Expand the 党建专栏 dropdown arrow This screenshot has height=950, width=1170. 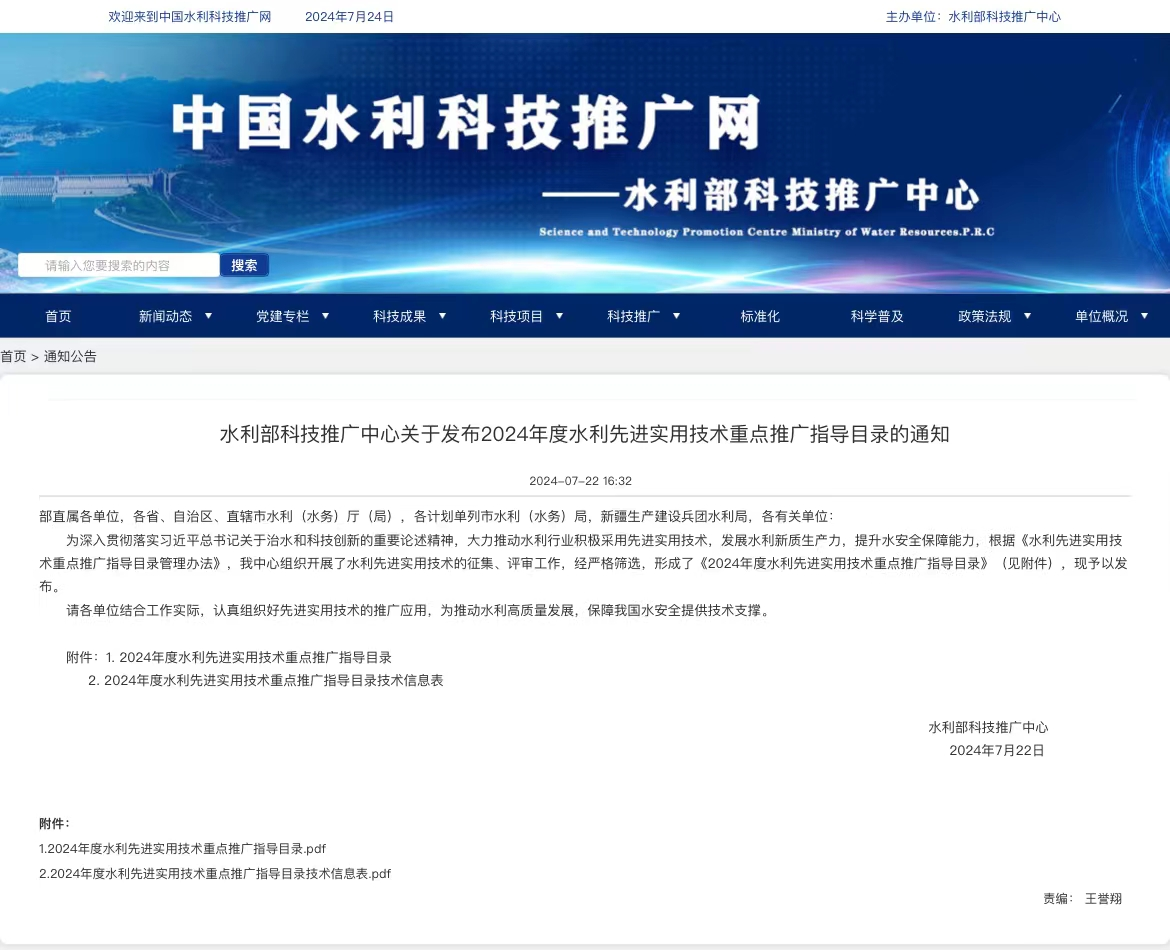325,316
